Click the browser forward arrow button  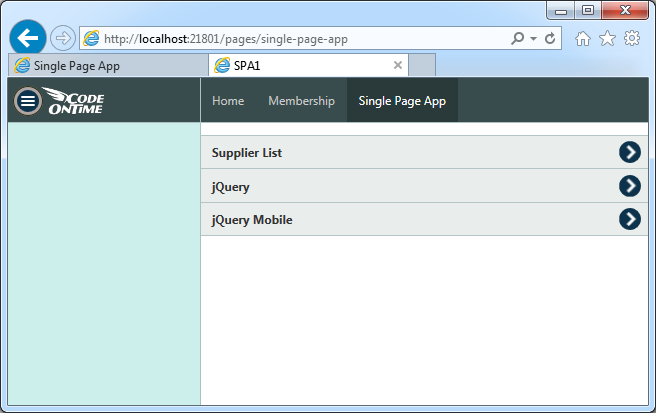coord(63,38)
